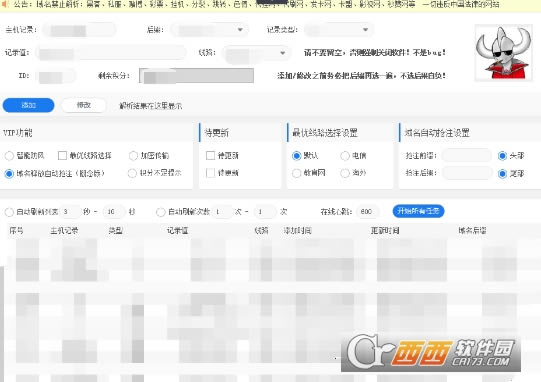The height and width of the screenshot is (382, 541).
Task: Open the 线路 line dropdown
Action: pos(256,53)
